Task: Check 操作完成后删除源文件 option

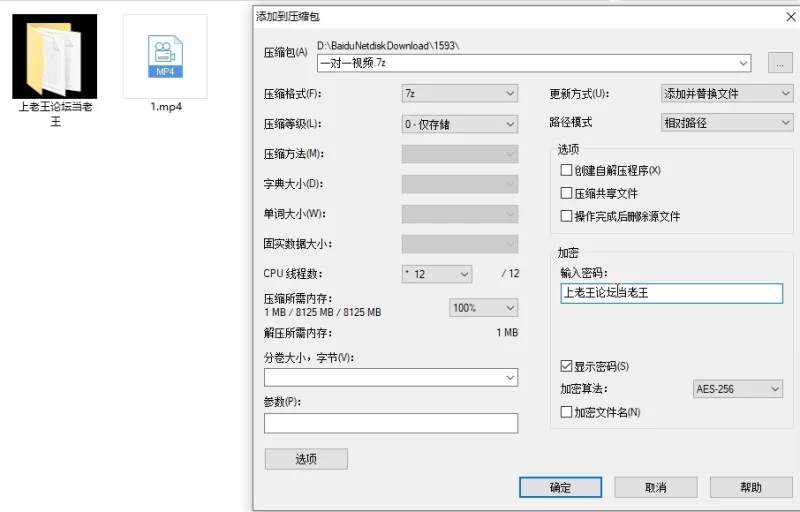Action: pyautogui.click(x=566, y=216)
